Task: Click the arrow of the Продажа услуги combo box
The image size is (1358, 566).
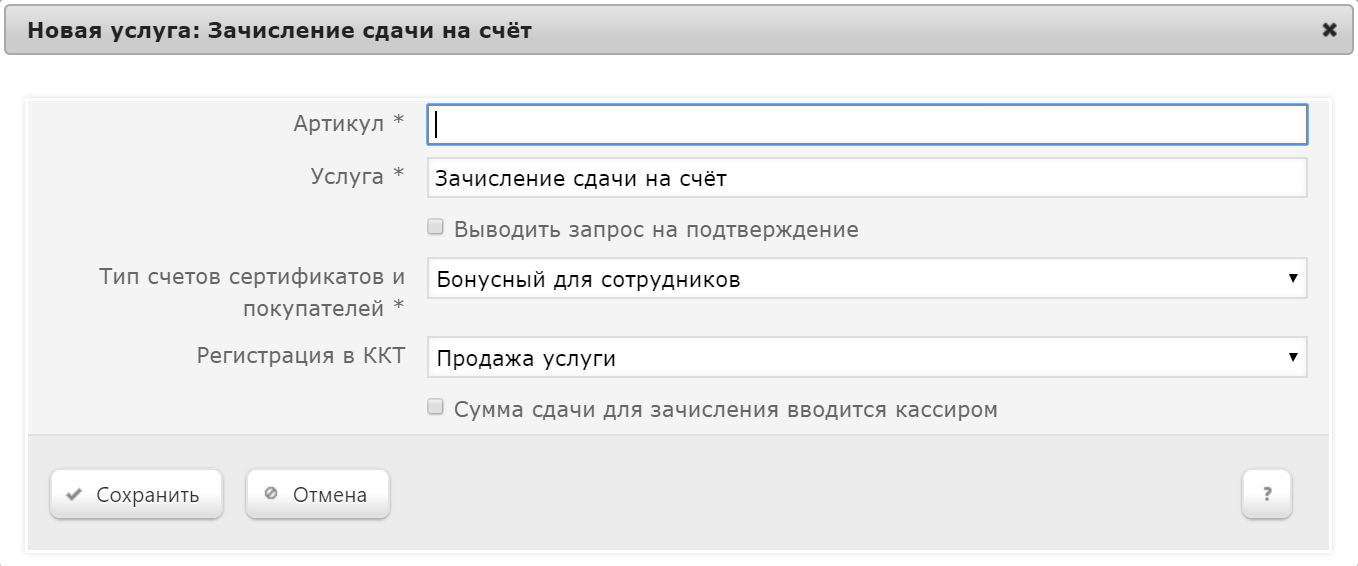Action: tap(1293, 357)
